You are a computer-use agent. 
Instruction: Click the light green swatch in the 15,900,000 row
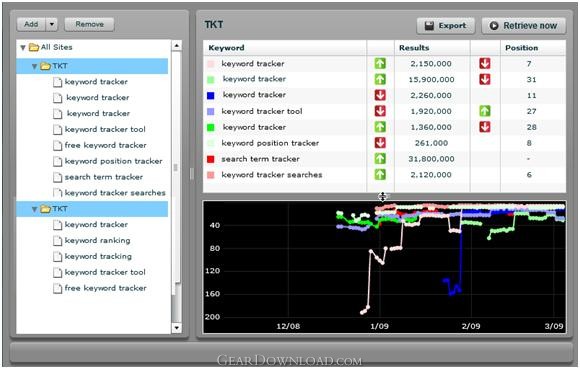(x=211, y=80)
